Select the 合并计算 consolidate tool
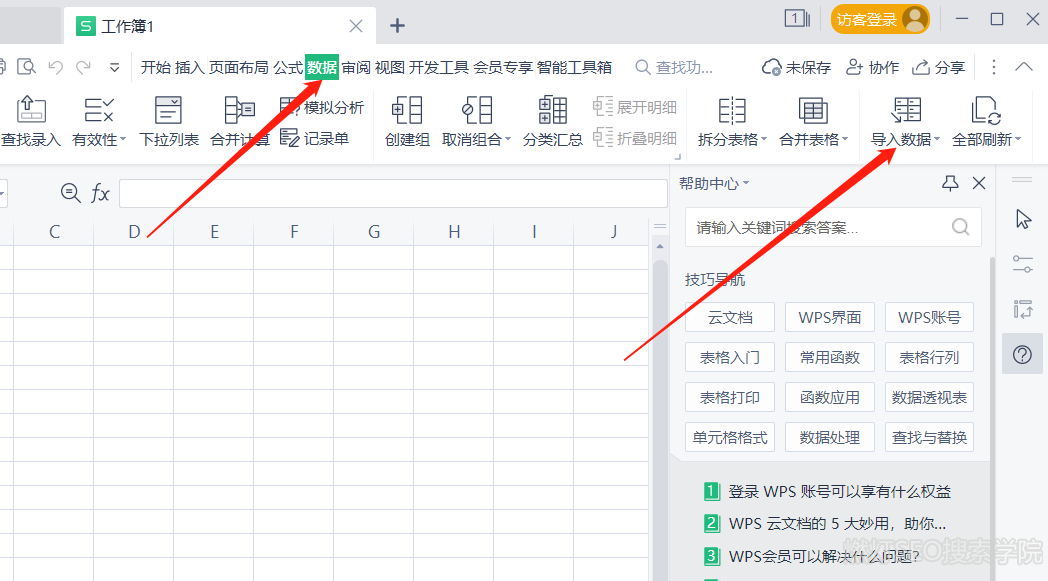The width and height of the screenshot is (1048, 581). pyautogui.click(x=239, y=120)
